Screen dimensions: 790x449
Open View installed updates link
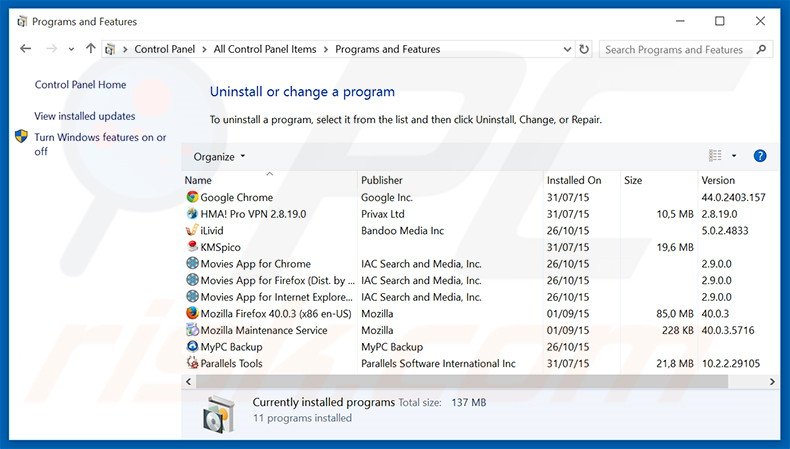85,116
